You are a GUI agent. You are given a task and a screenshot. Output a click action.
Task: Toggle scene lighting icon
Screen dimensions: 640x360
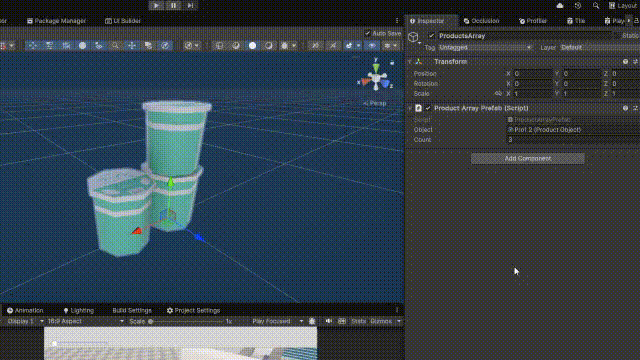pyautogui.click(x=236, y=46)
